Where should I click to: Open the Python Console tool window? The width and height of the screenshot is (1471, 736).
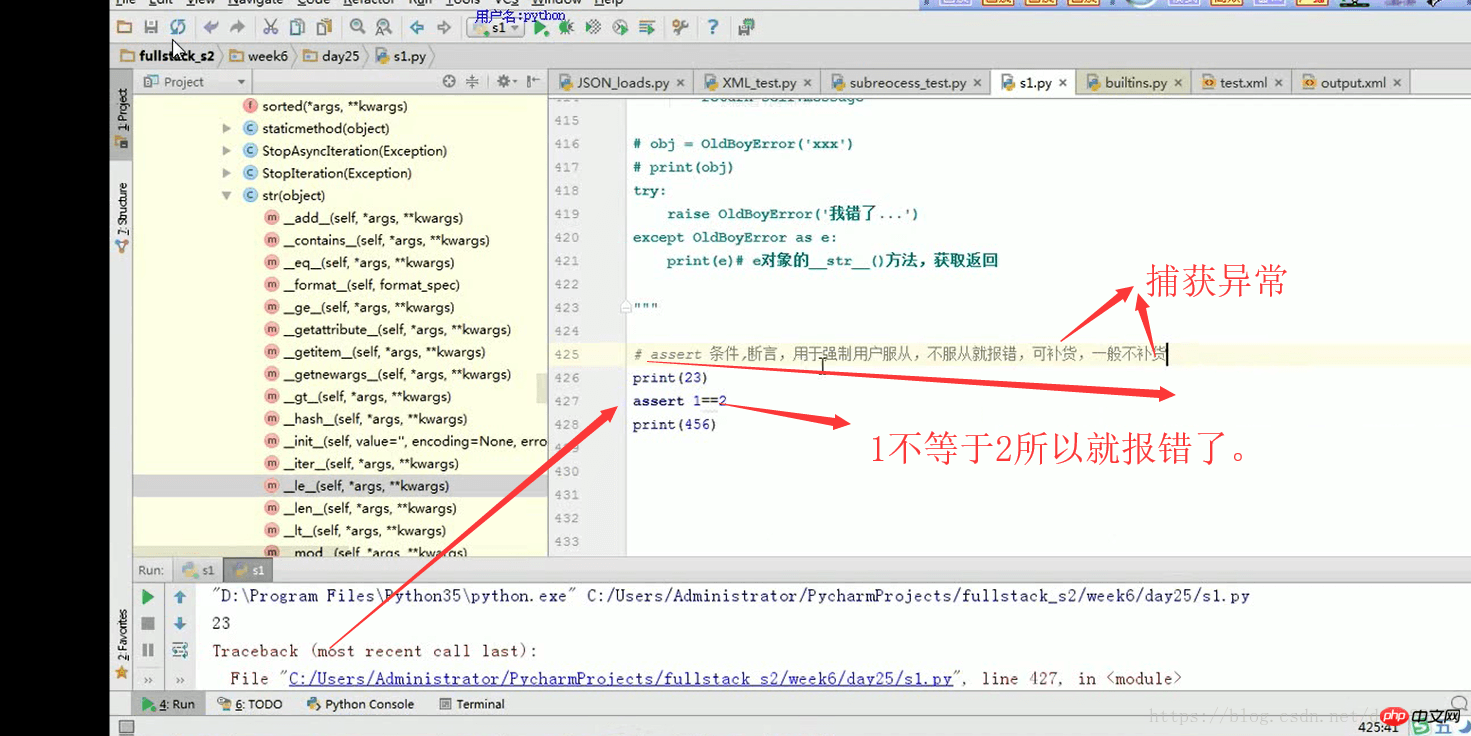point(360,704)
